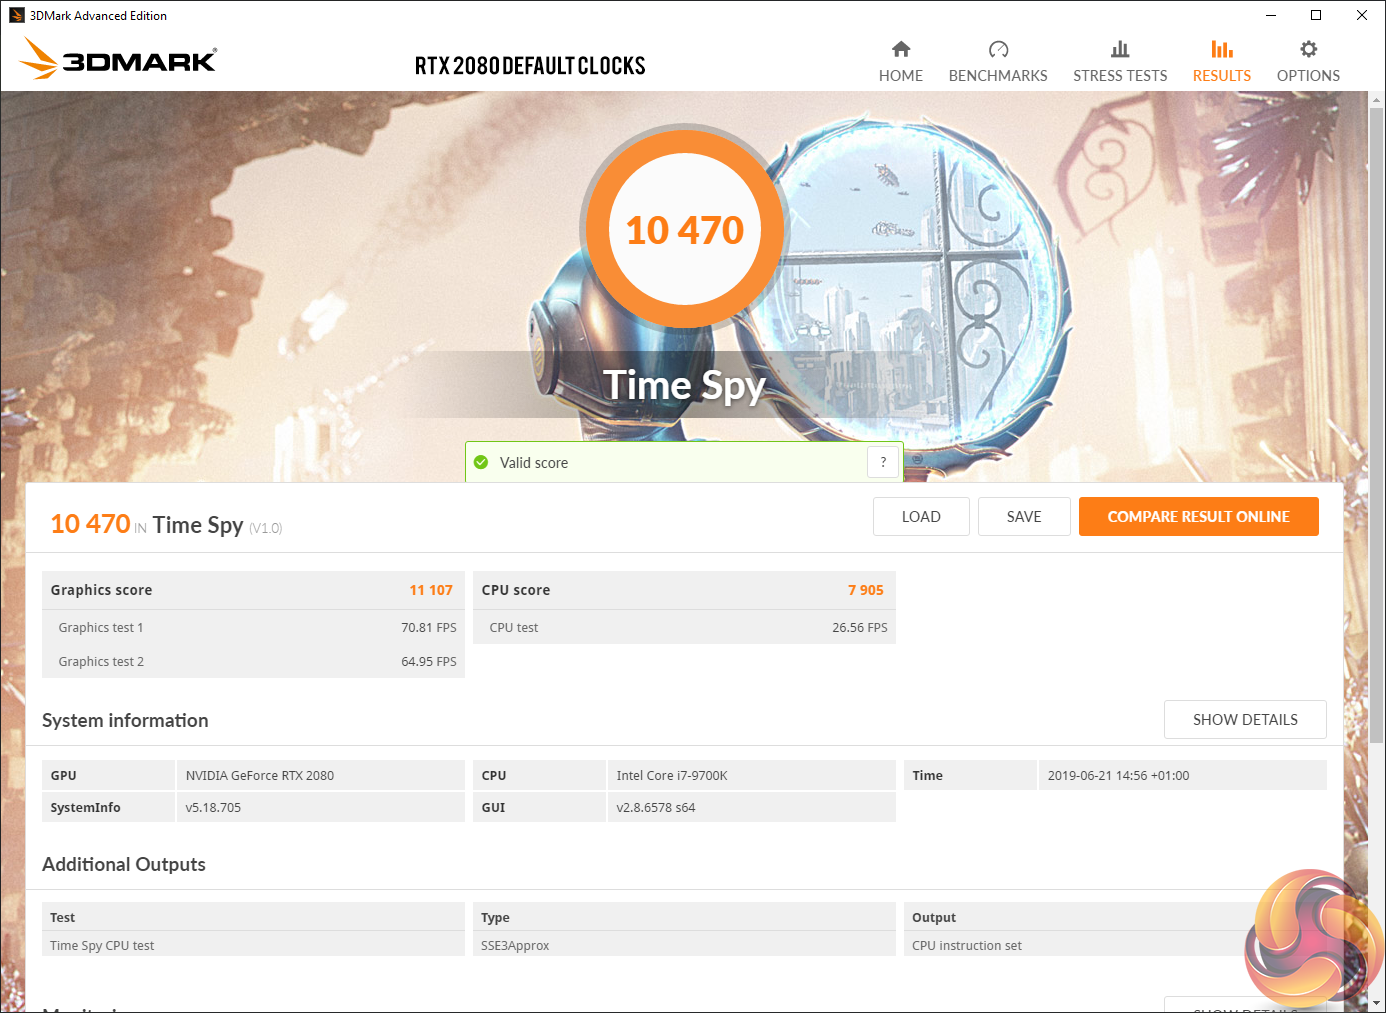Viewport: 1386px width, 1013px height.
Task: Switch to the HOME tab label
Action: point(901,76)
